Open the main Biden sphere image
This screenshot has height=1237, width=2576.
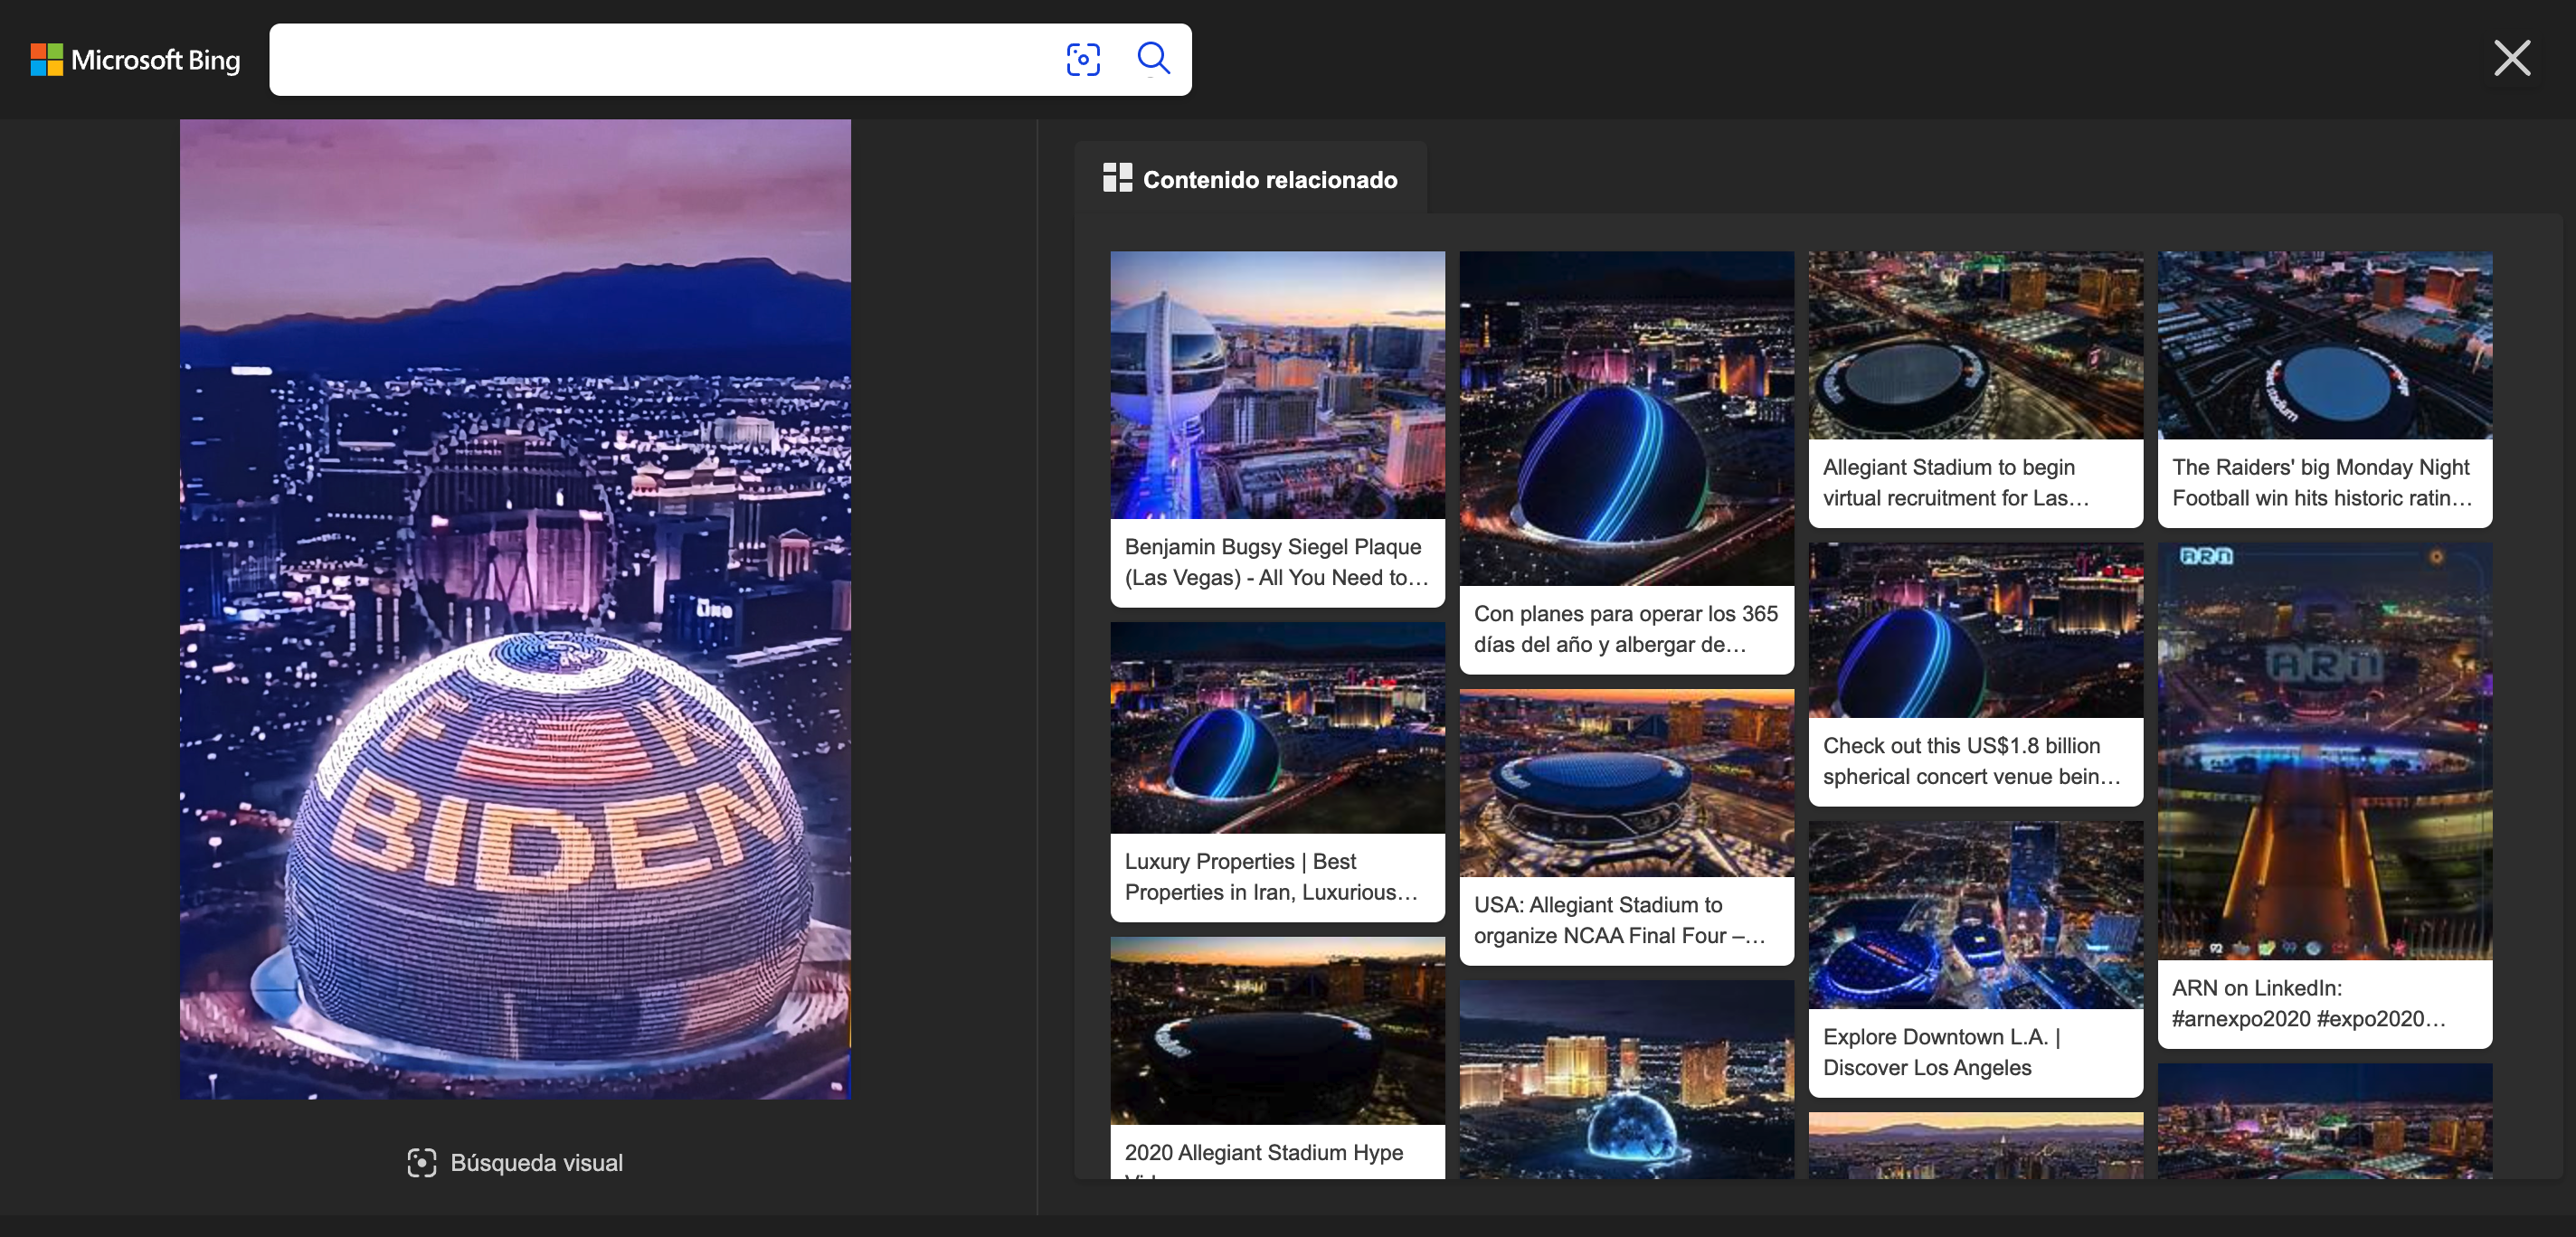515,609
